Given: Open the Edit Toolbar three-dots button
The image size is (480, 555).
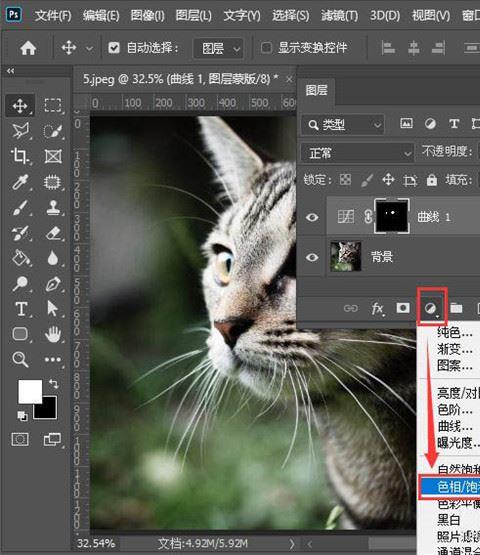Looking at the screenshot, I should point(53,360).
